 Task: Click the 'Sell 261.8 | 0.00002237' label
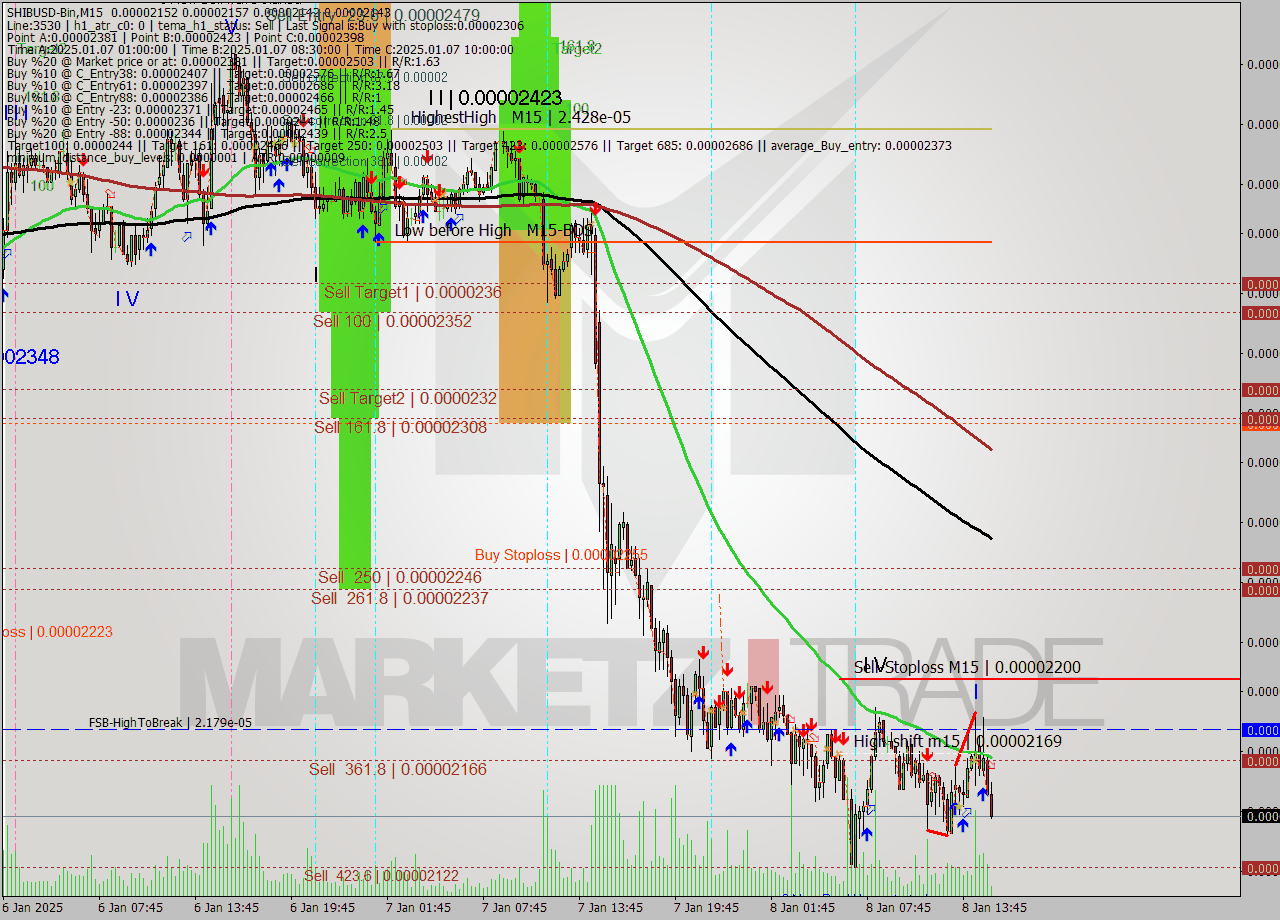click(400, 598)
